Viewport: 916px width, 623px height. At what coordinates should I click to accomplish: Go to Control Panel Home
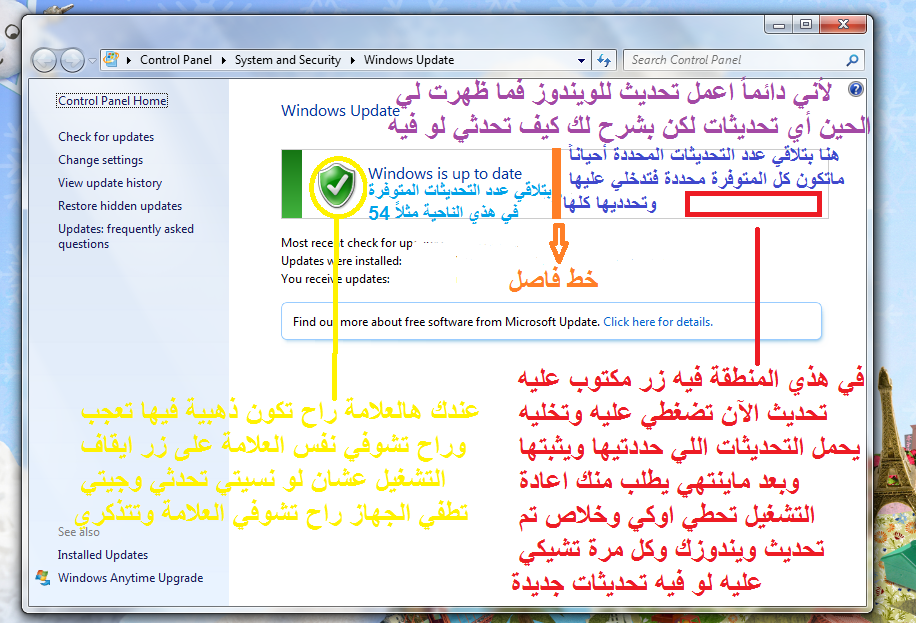(x=112, y=101)
